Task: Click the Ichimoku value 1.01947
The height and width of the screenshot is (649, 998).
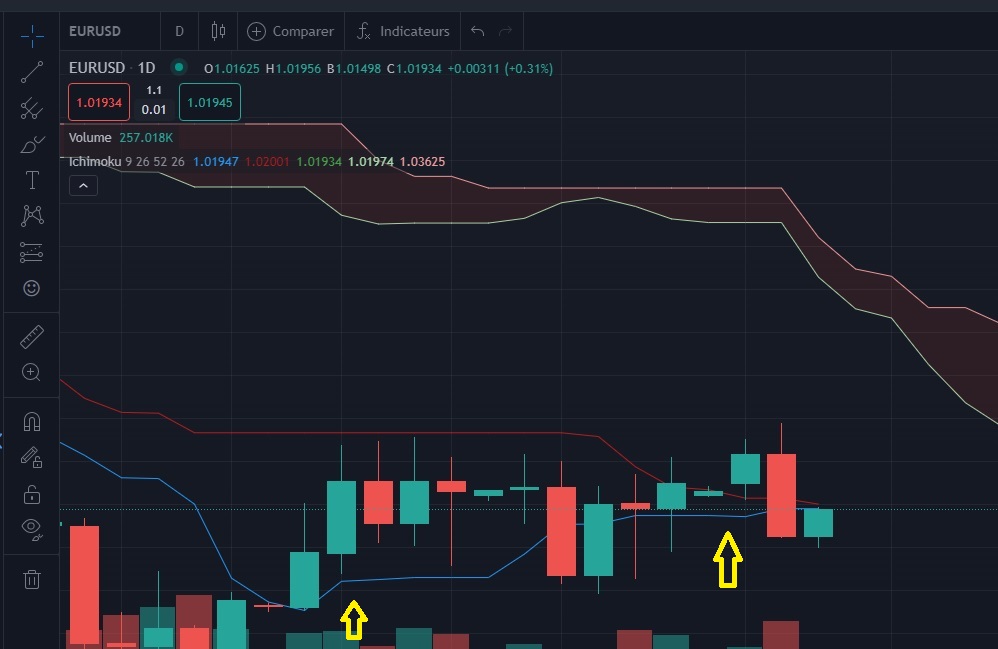Action: pyautogui.click(x=216, y=162)
